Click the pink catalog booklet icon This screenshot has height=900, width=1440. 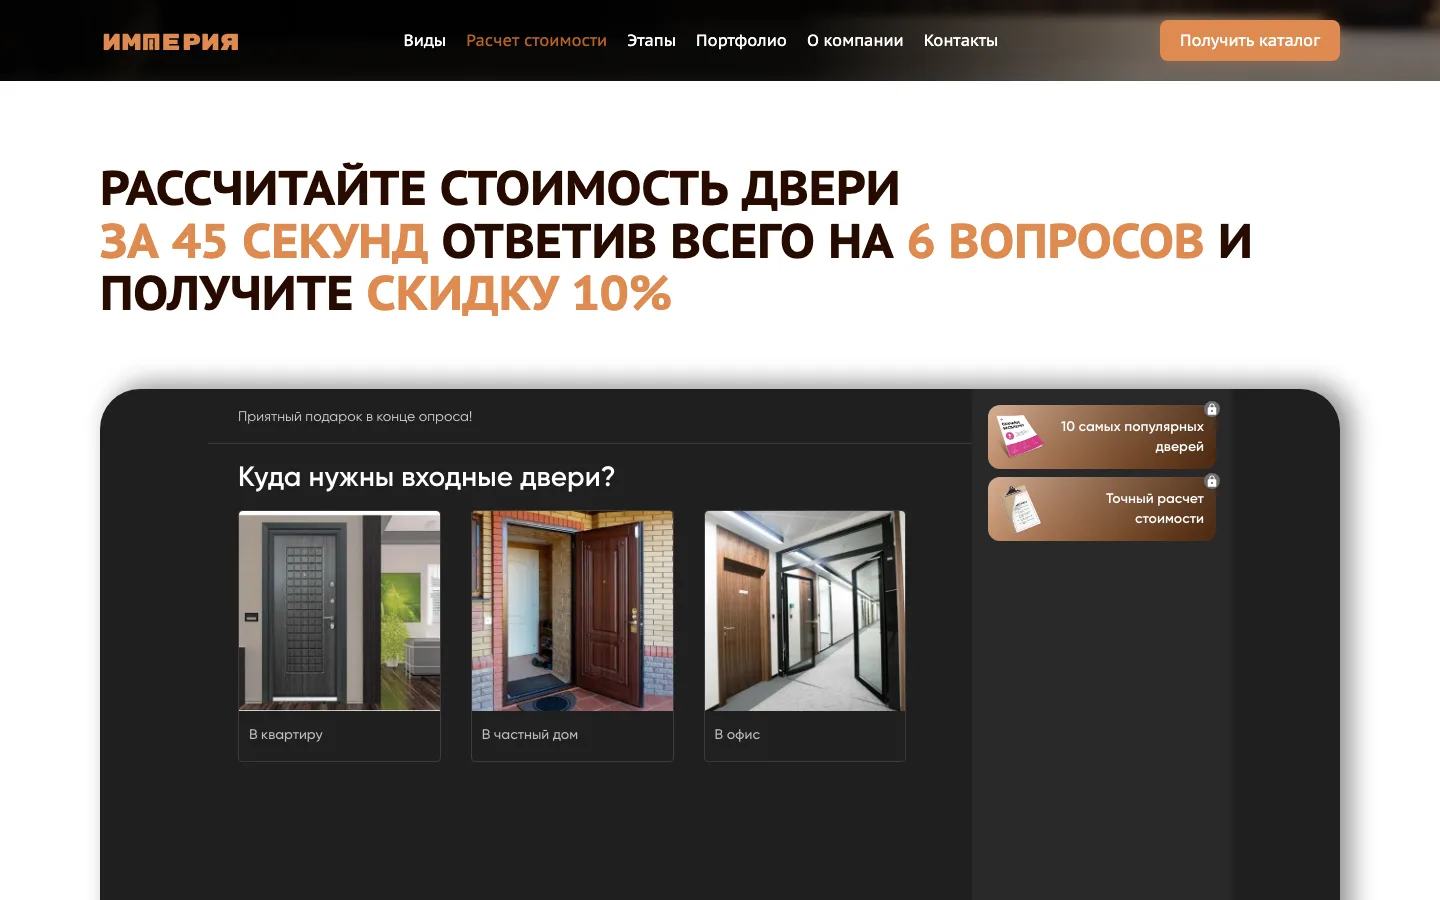[1020, 437]
